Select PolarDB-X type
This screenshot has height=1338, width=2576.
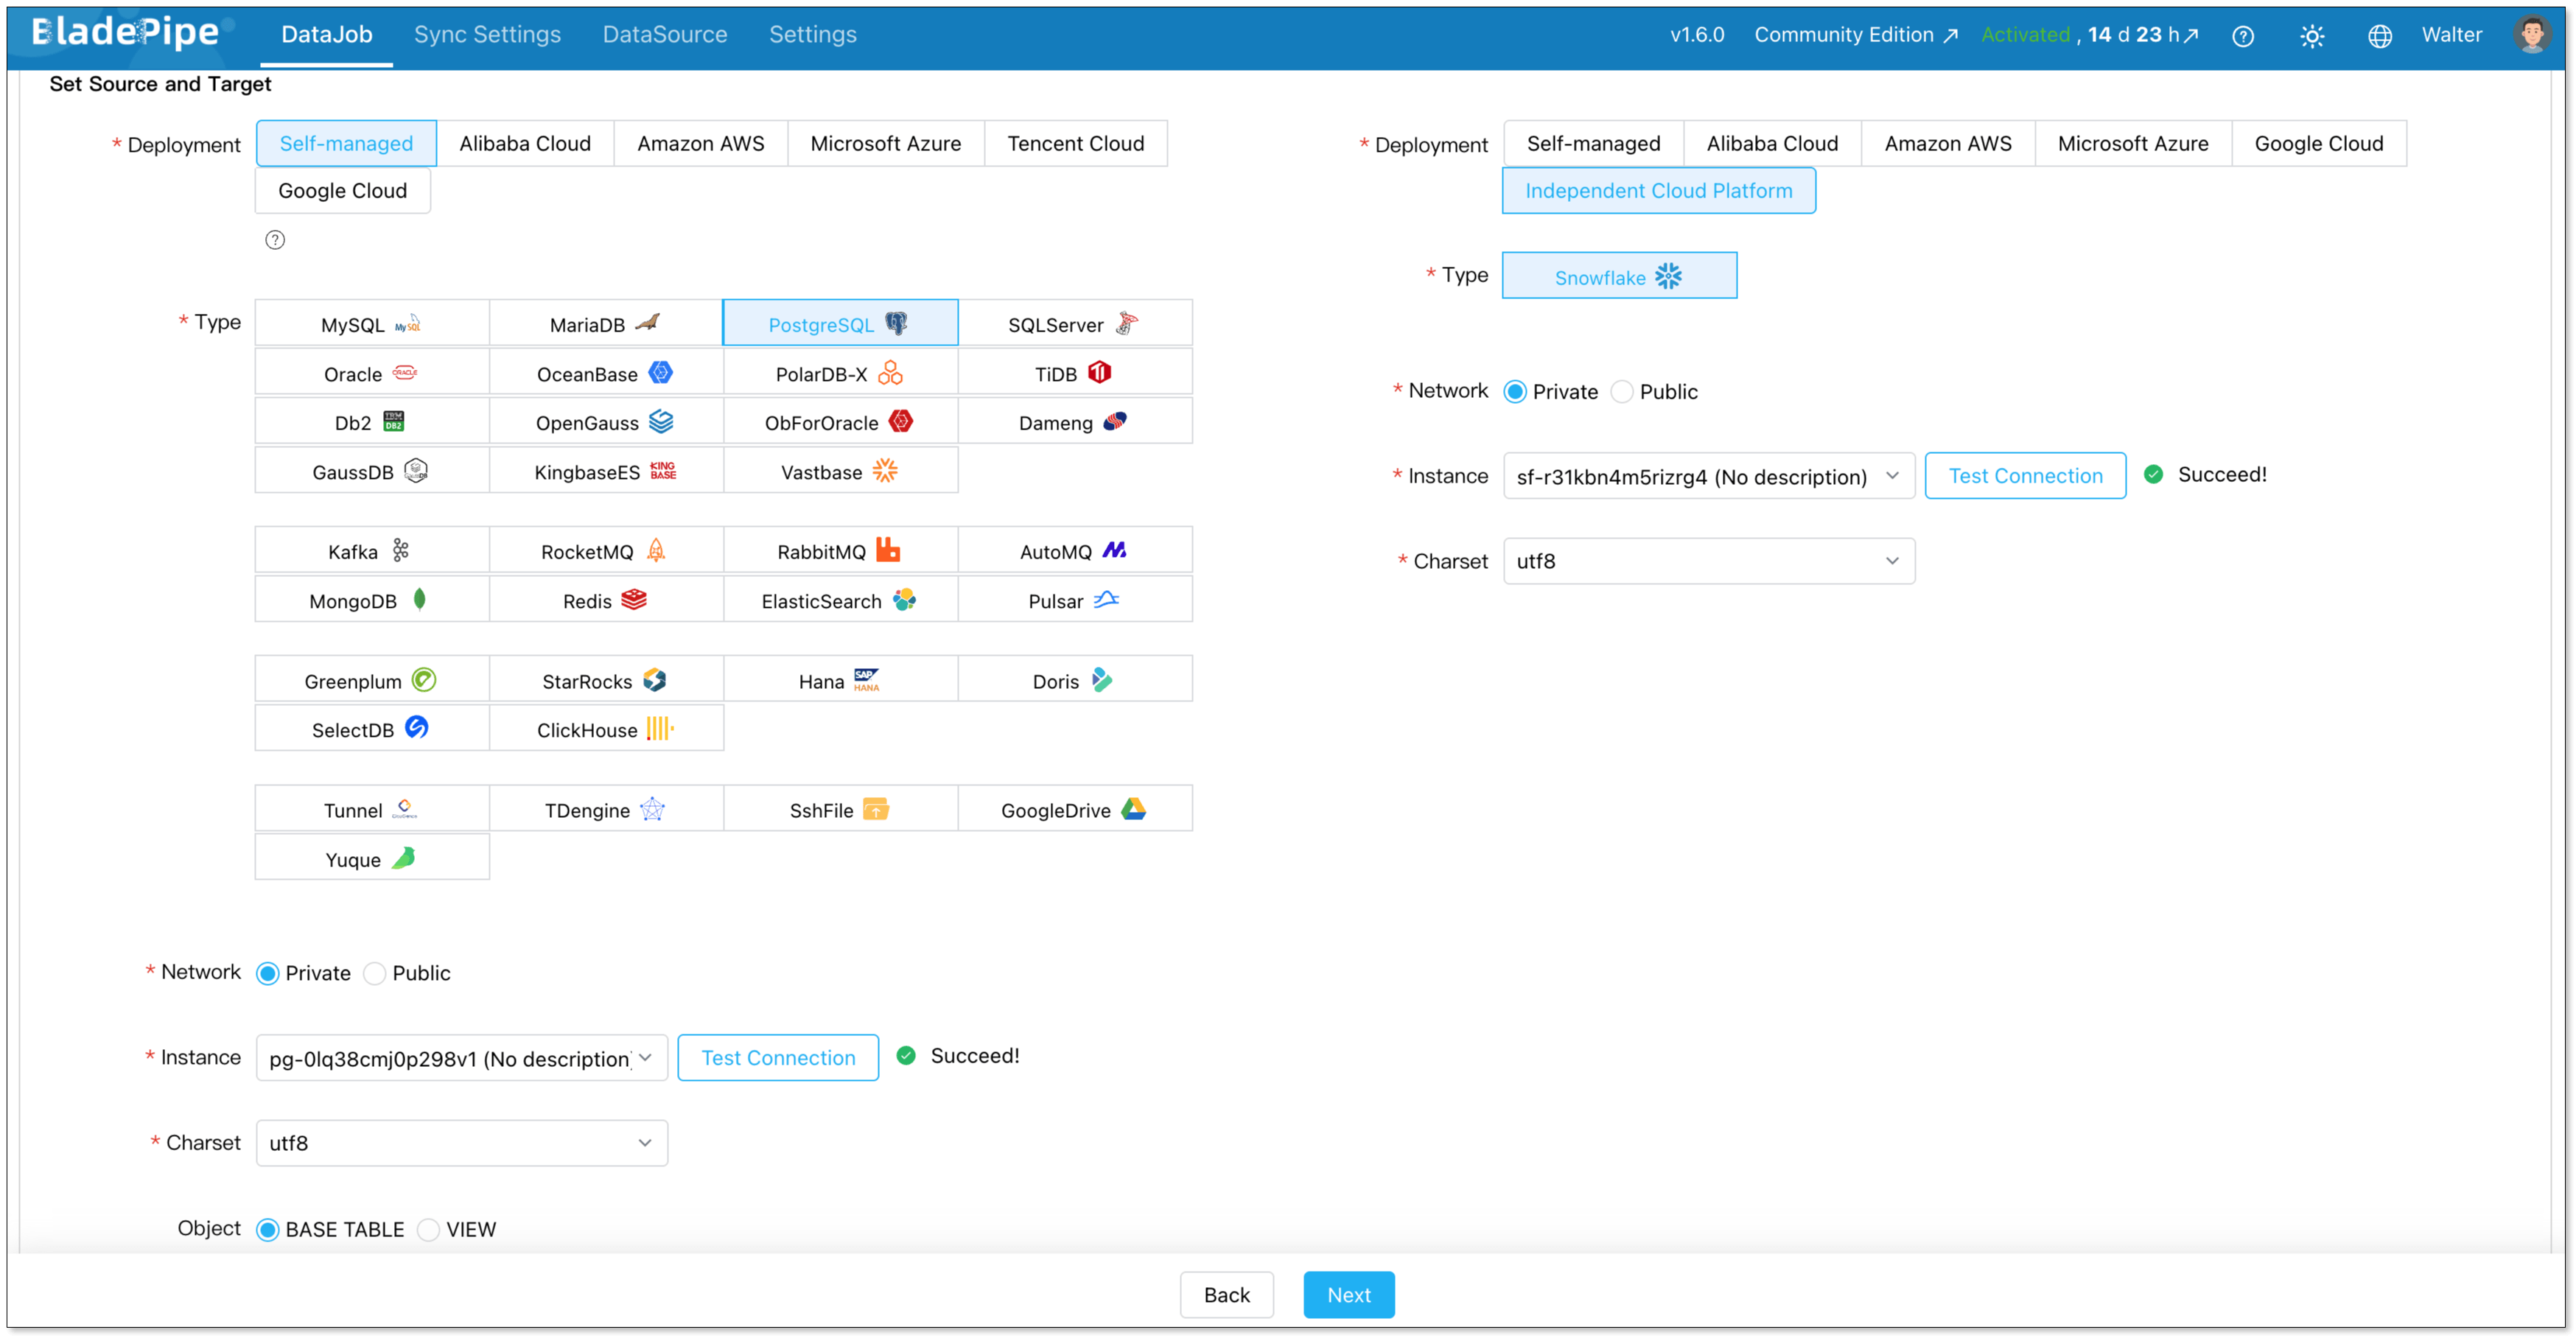point(840,373)
